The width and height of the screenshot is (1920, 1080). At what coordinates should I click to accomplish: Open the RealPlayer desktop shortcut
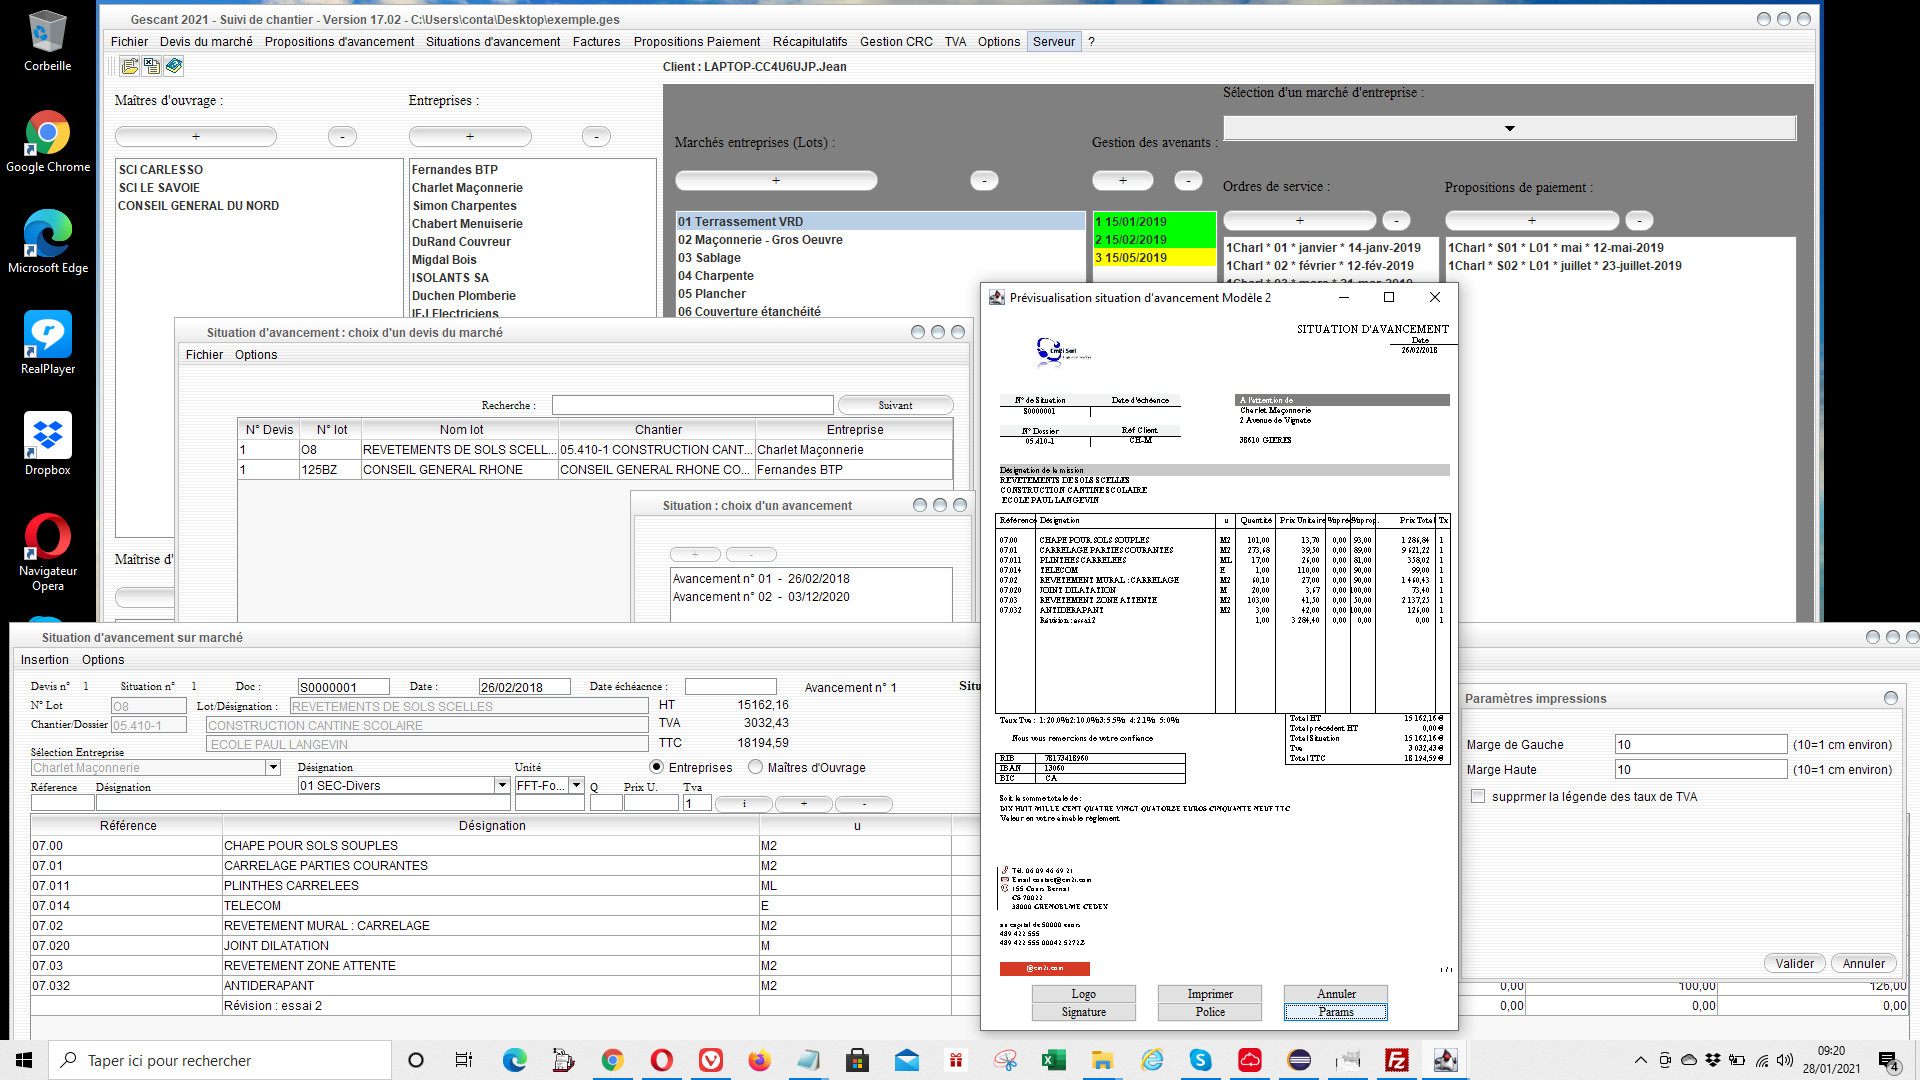coord(47,344)
